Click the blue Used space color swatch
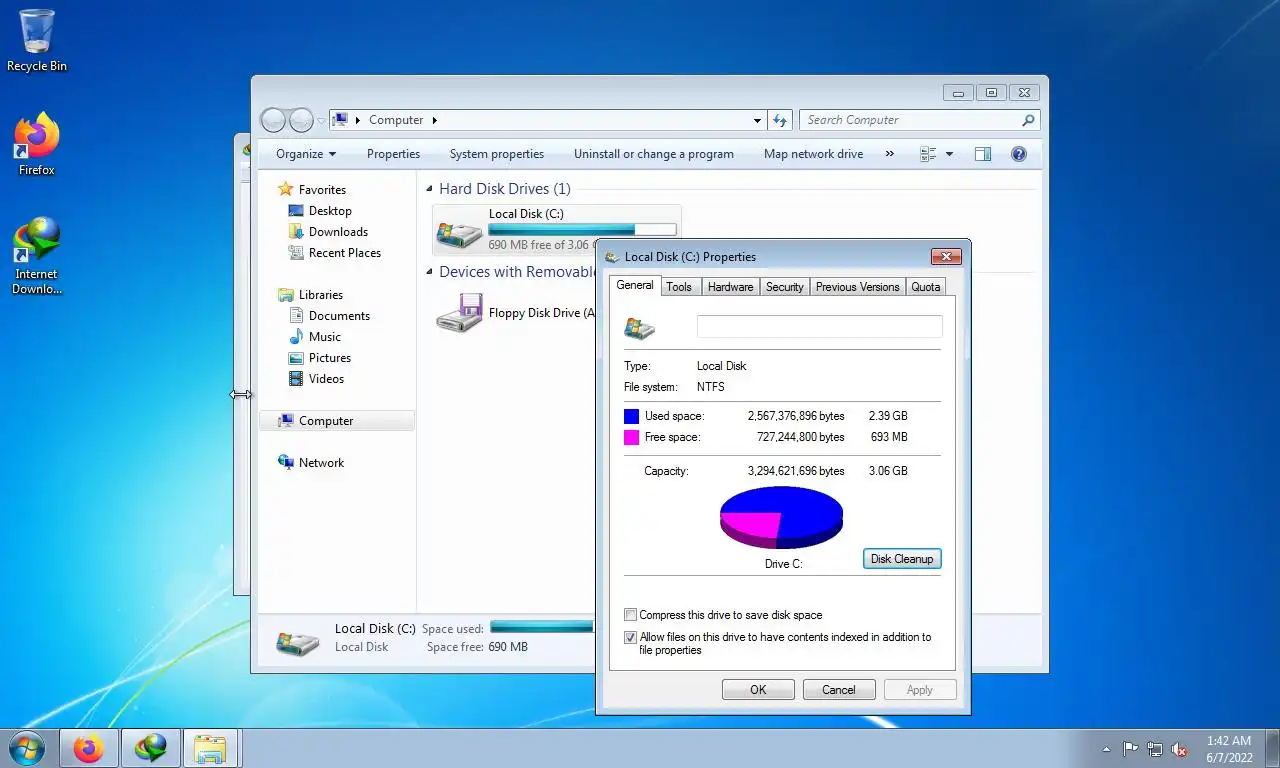This screenshot has width=1280, height=768. [x=631, y=416]
